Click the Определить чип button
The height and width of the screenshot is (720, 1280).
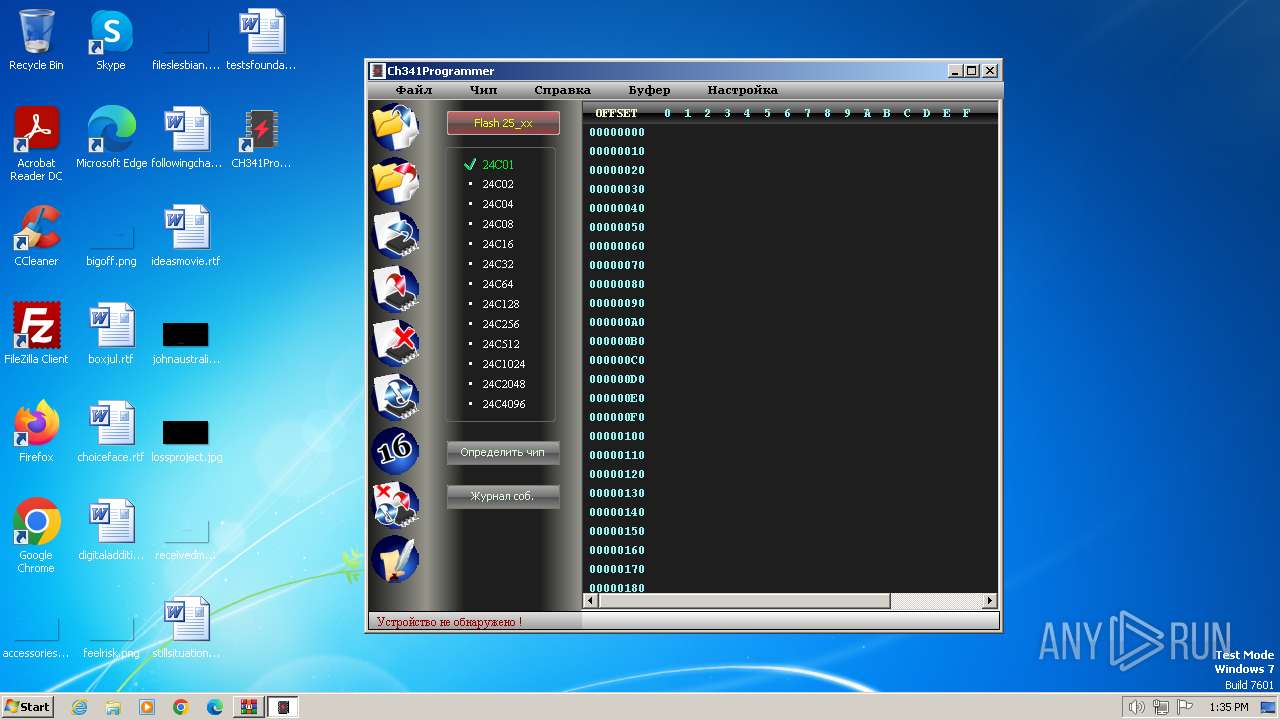pos(503,453)
